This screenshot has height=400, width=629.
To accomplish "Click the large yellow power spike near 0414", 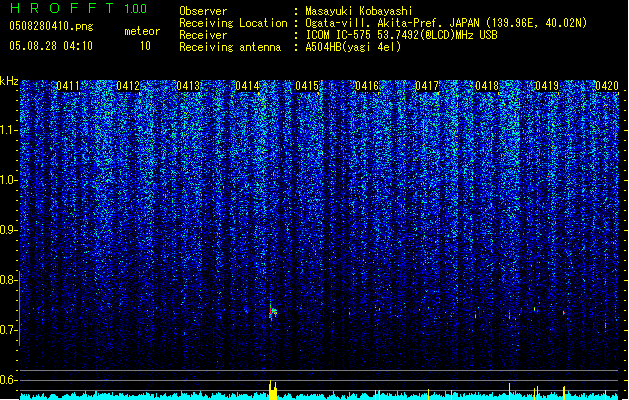I will pyautogui.click(x=273, y=390).
